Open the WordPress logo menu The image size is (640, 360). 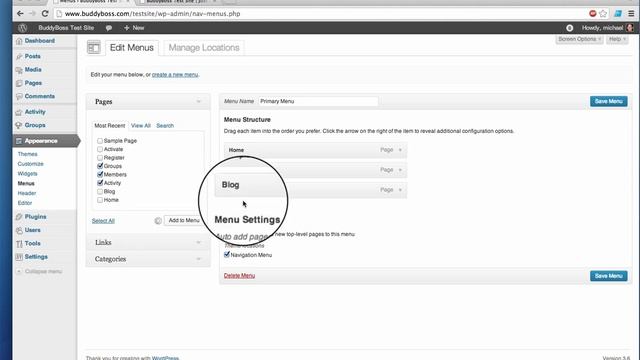22,28
